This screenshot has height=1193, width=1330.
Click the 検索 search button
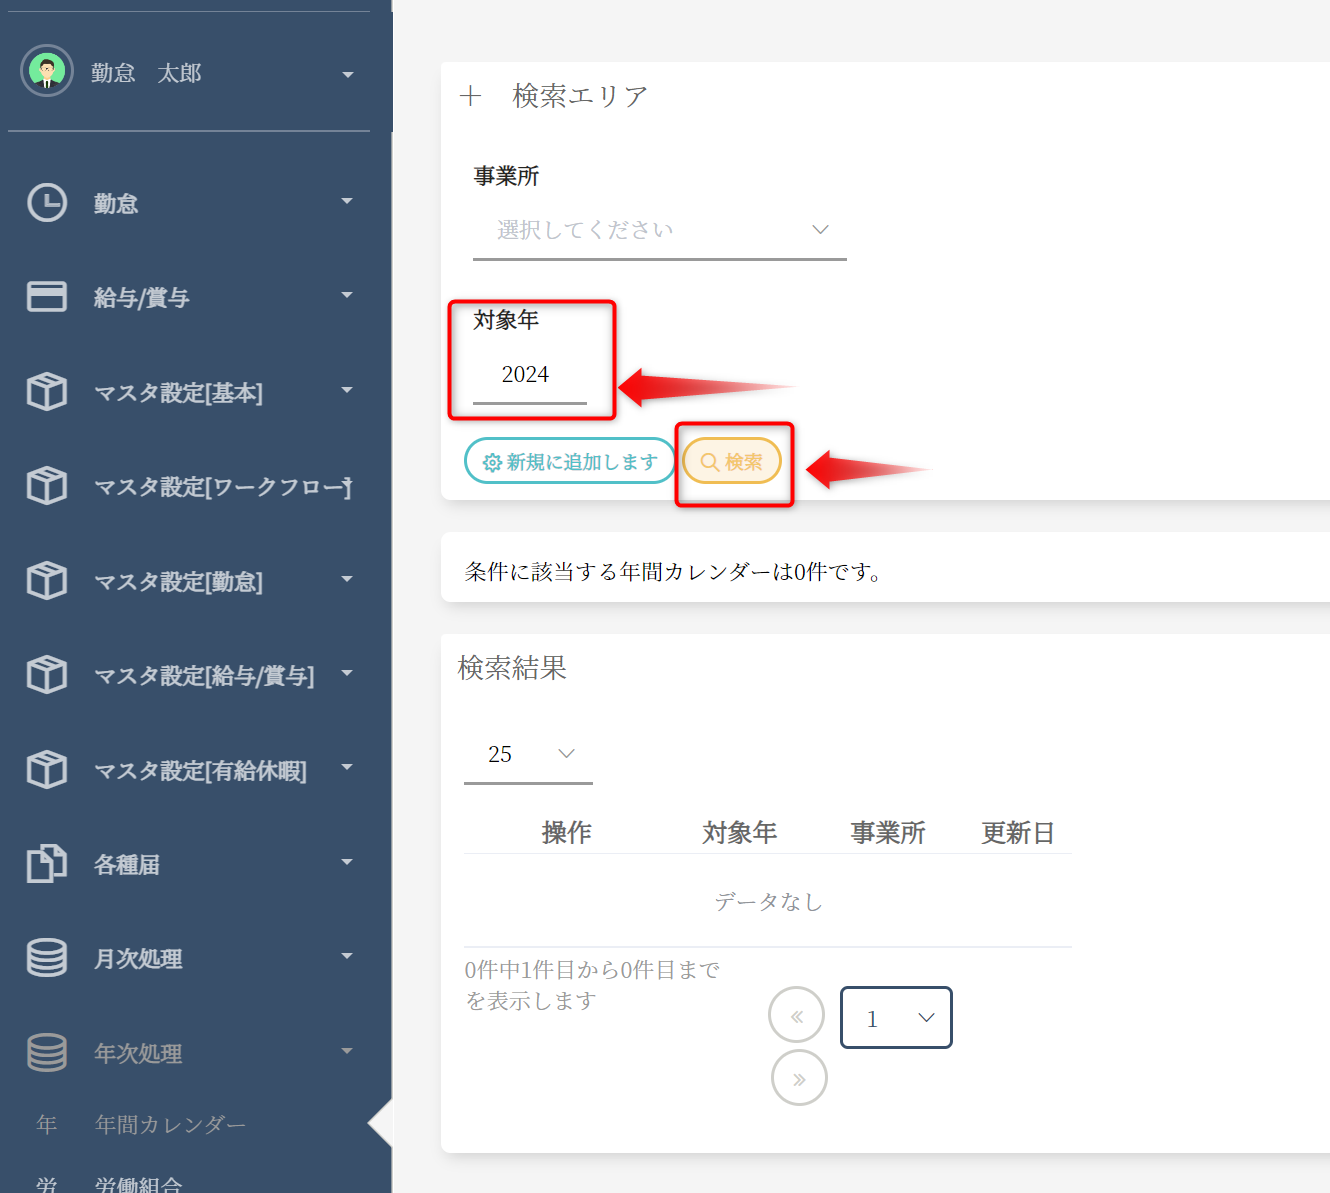tap(732, 461)
